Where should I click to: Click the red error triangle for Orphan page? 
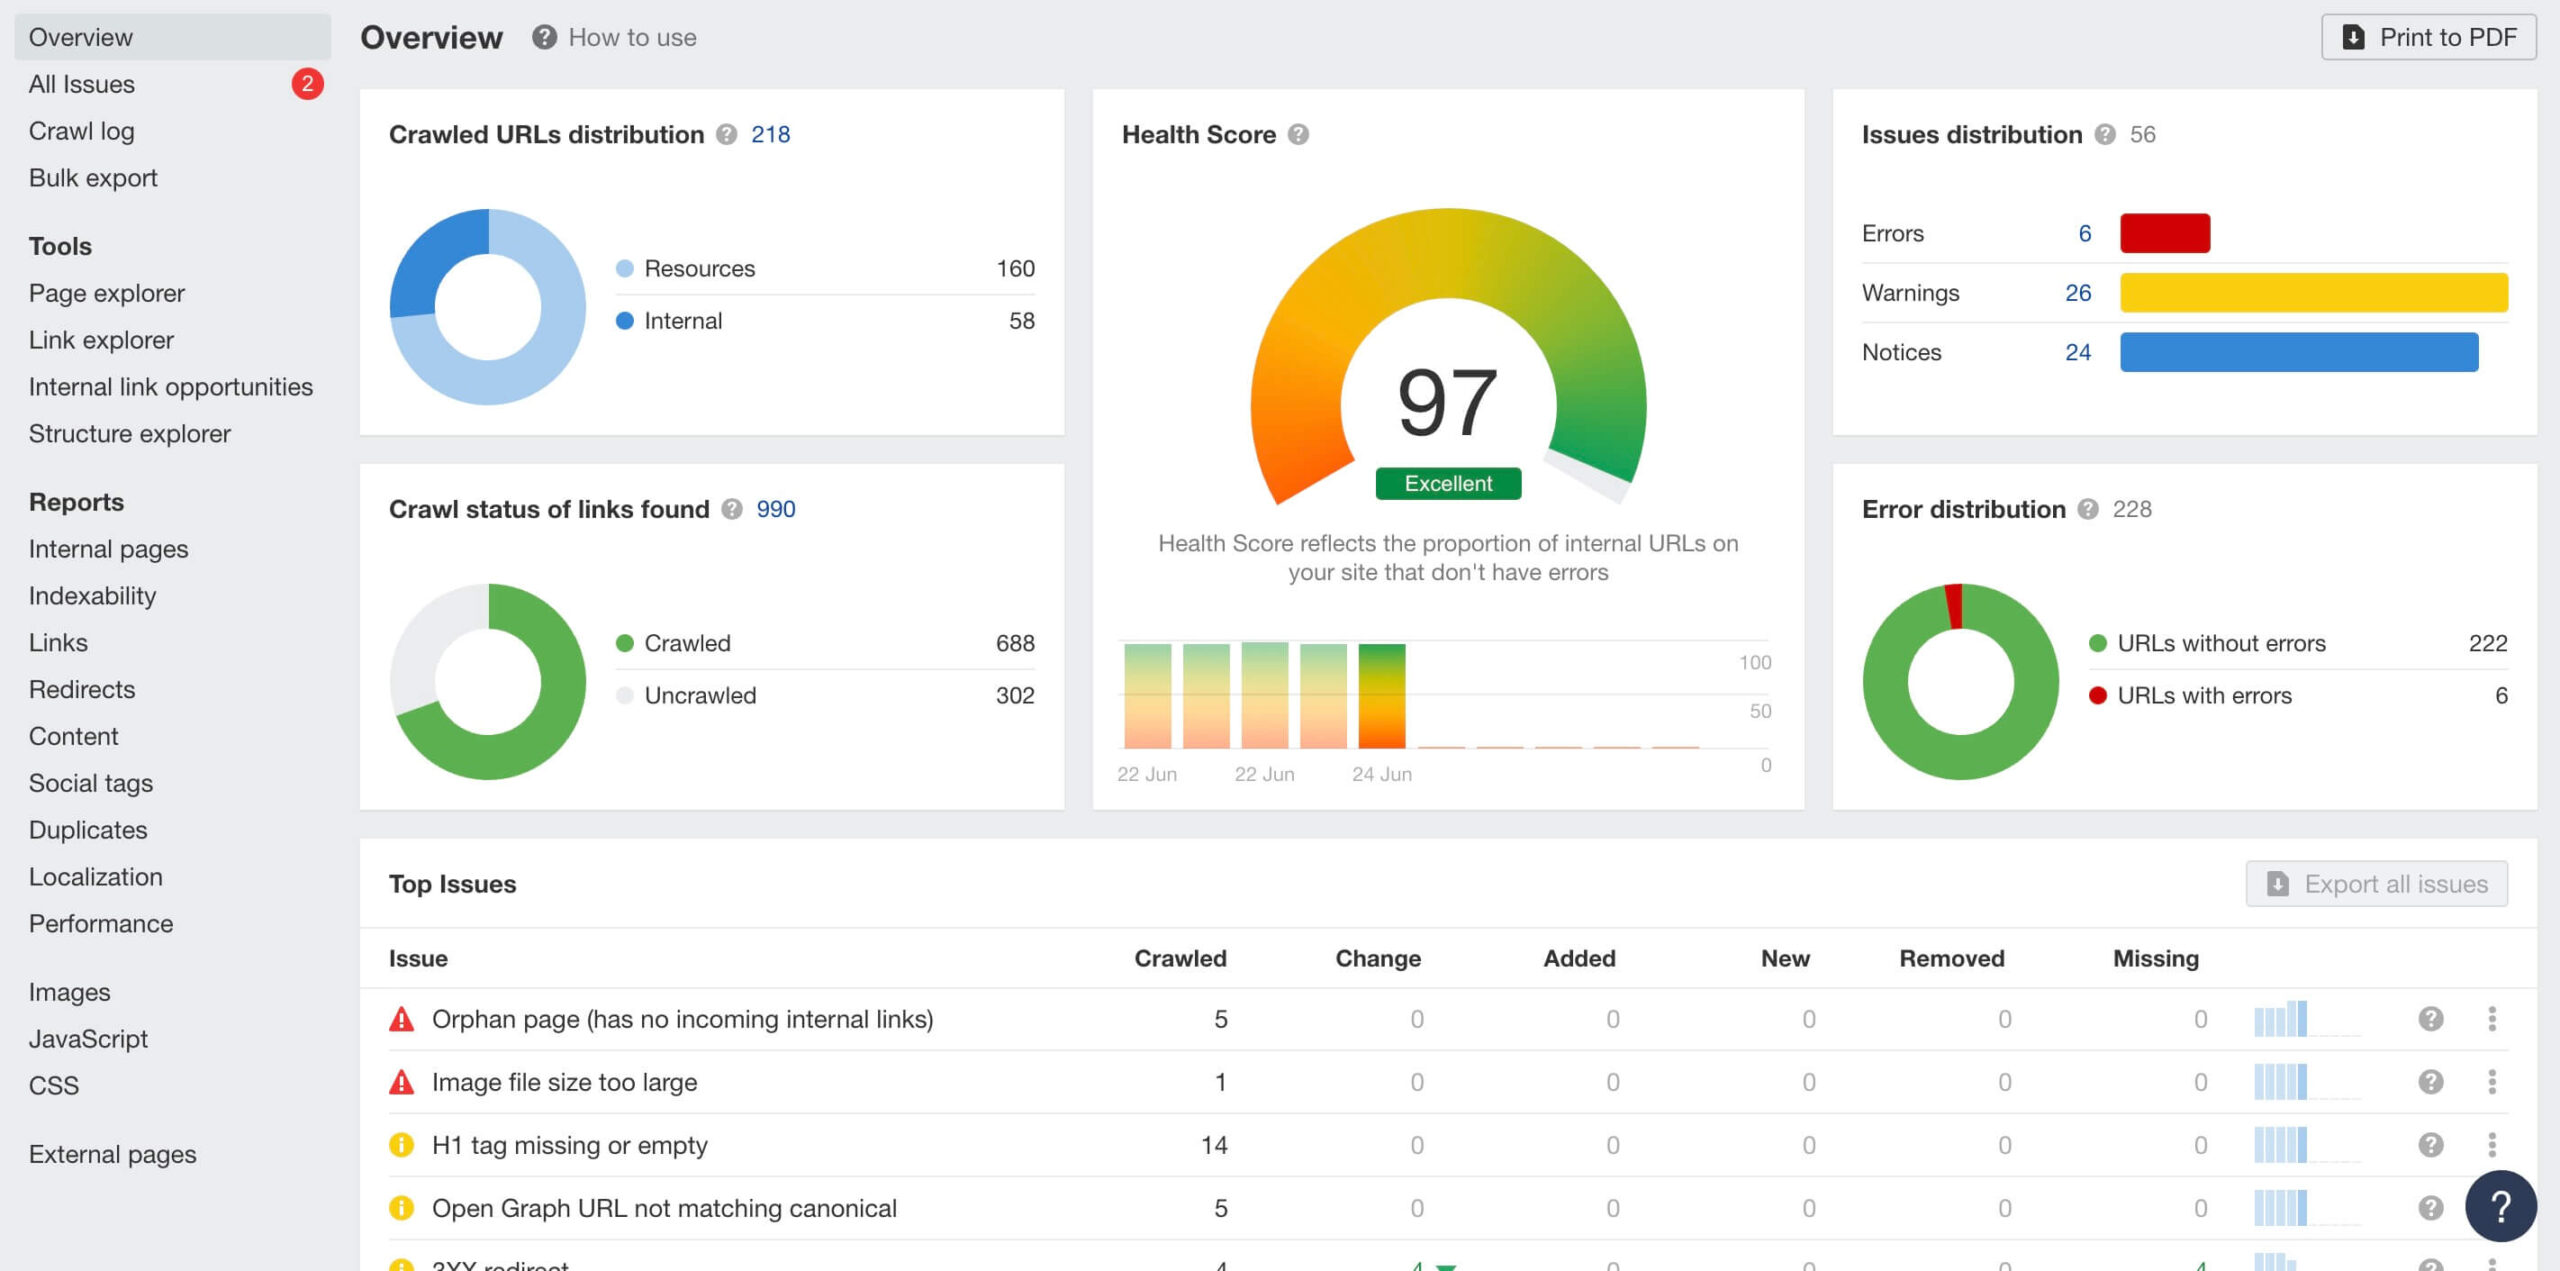pos(401,1019)
